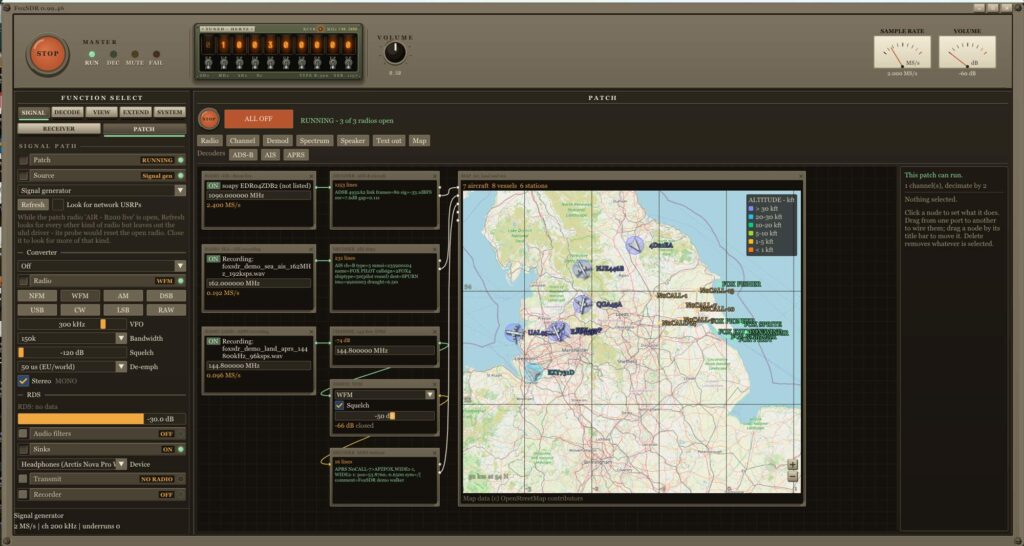Click the RDS -30.0 dB level slider
This screenshot has width=1024, height=546.
[x=102, y=419]
